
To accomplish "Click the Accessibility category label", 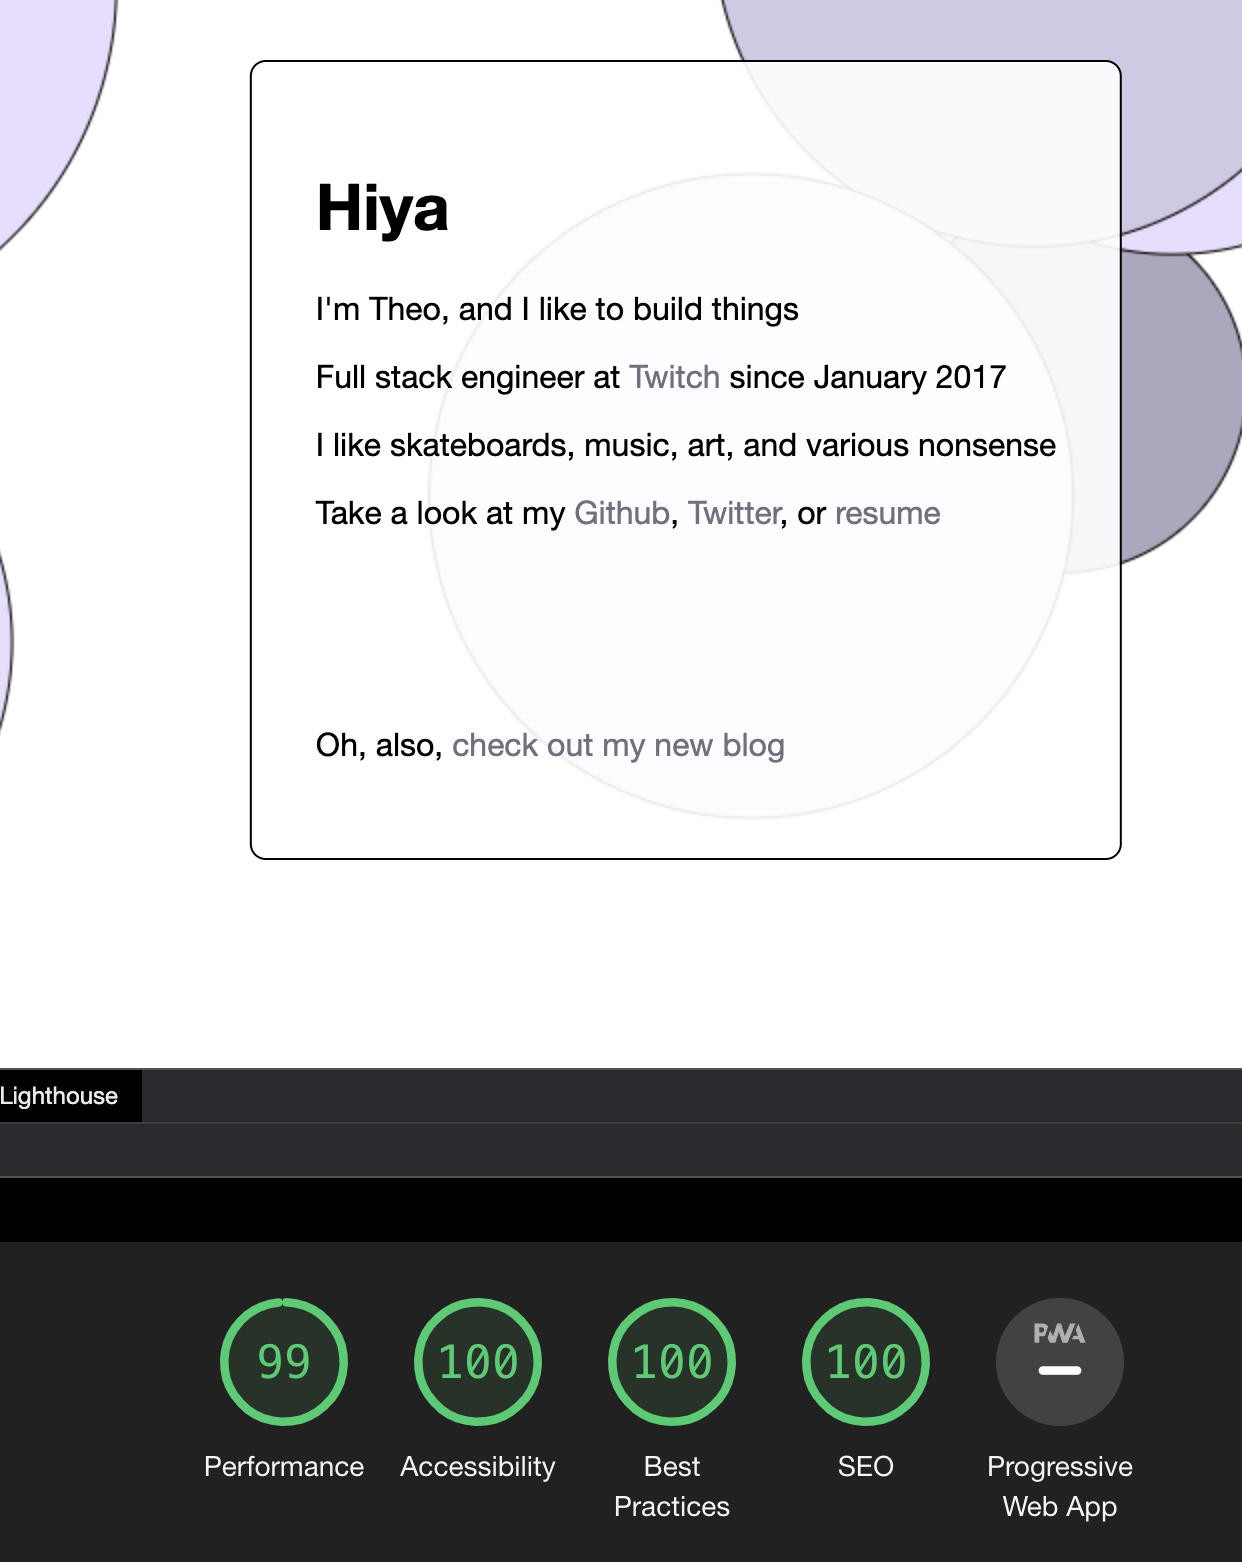I will [x=478, y=1466].
